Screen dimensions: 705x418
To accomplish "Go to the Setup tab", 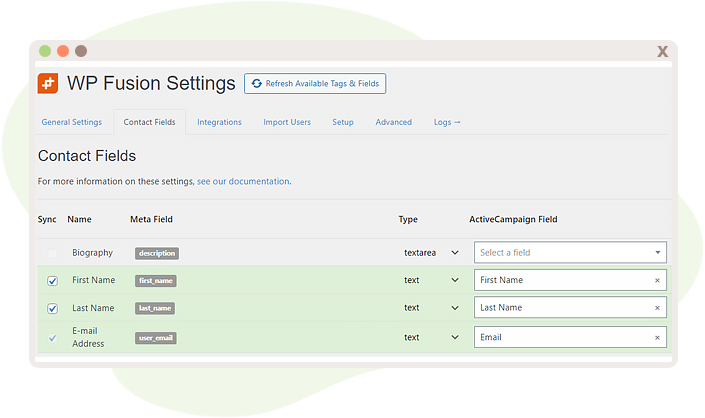I will pyautogui.click(x=343, y=122).
